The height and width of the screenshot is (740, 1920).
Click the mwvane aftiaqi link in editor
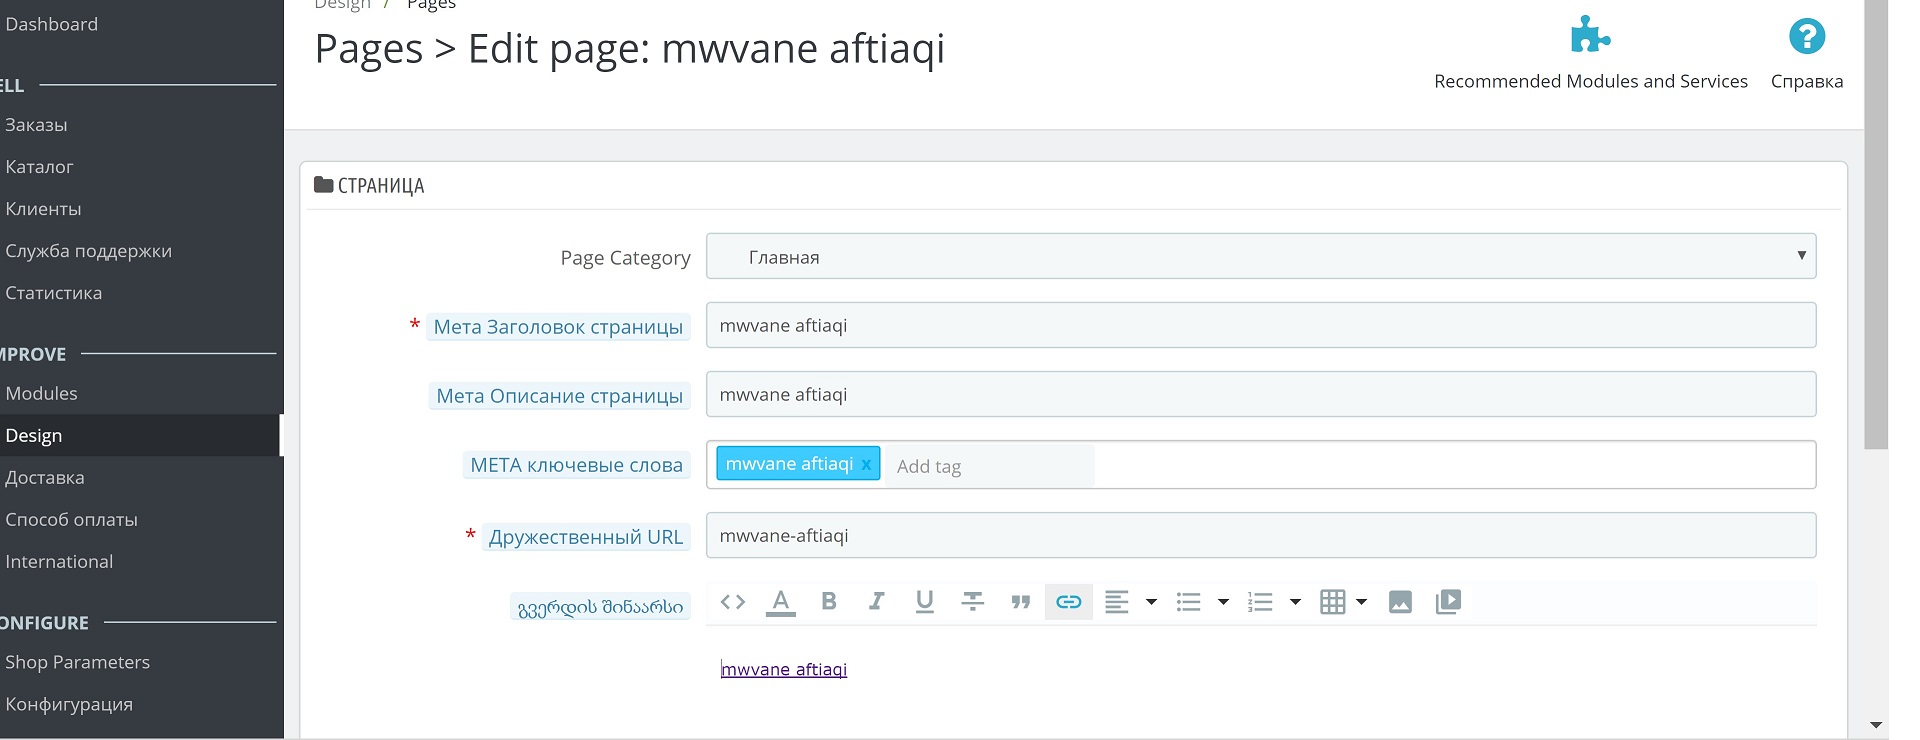pyautogui.click(x=784, y=670)
